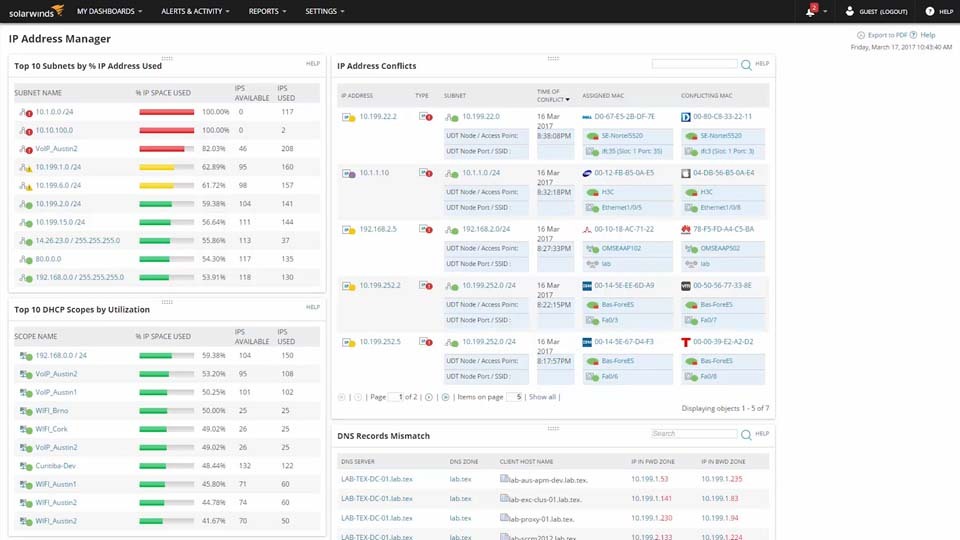This screenshot has height=540, width=960.
Task: Click the vendor icon beside MAC 78-F5-FD-A4-C5-BA
Action: (x=686, y=230)
